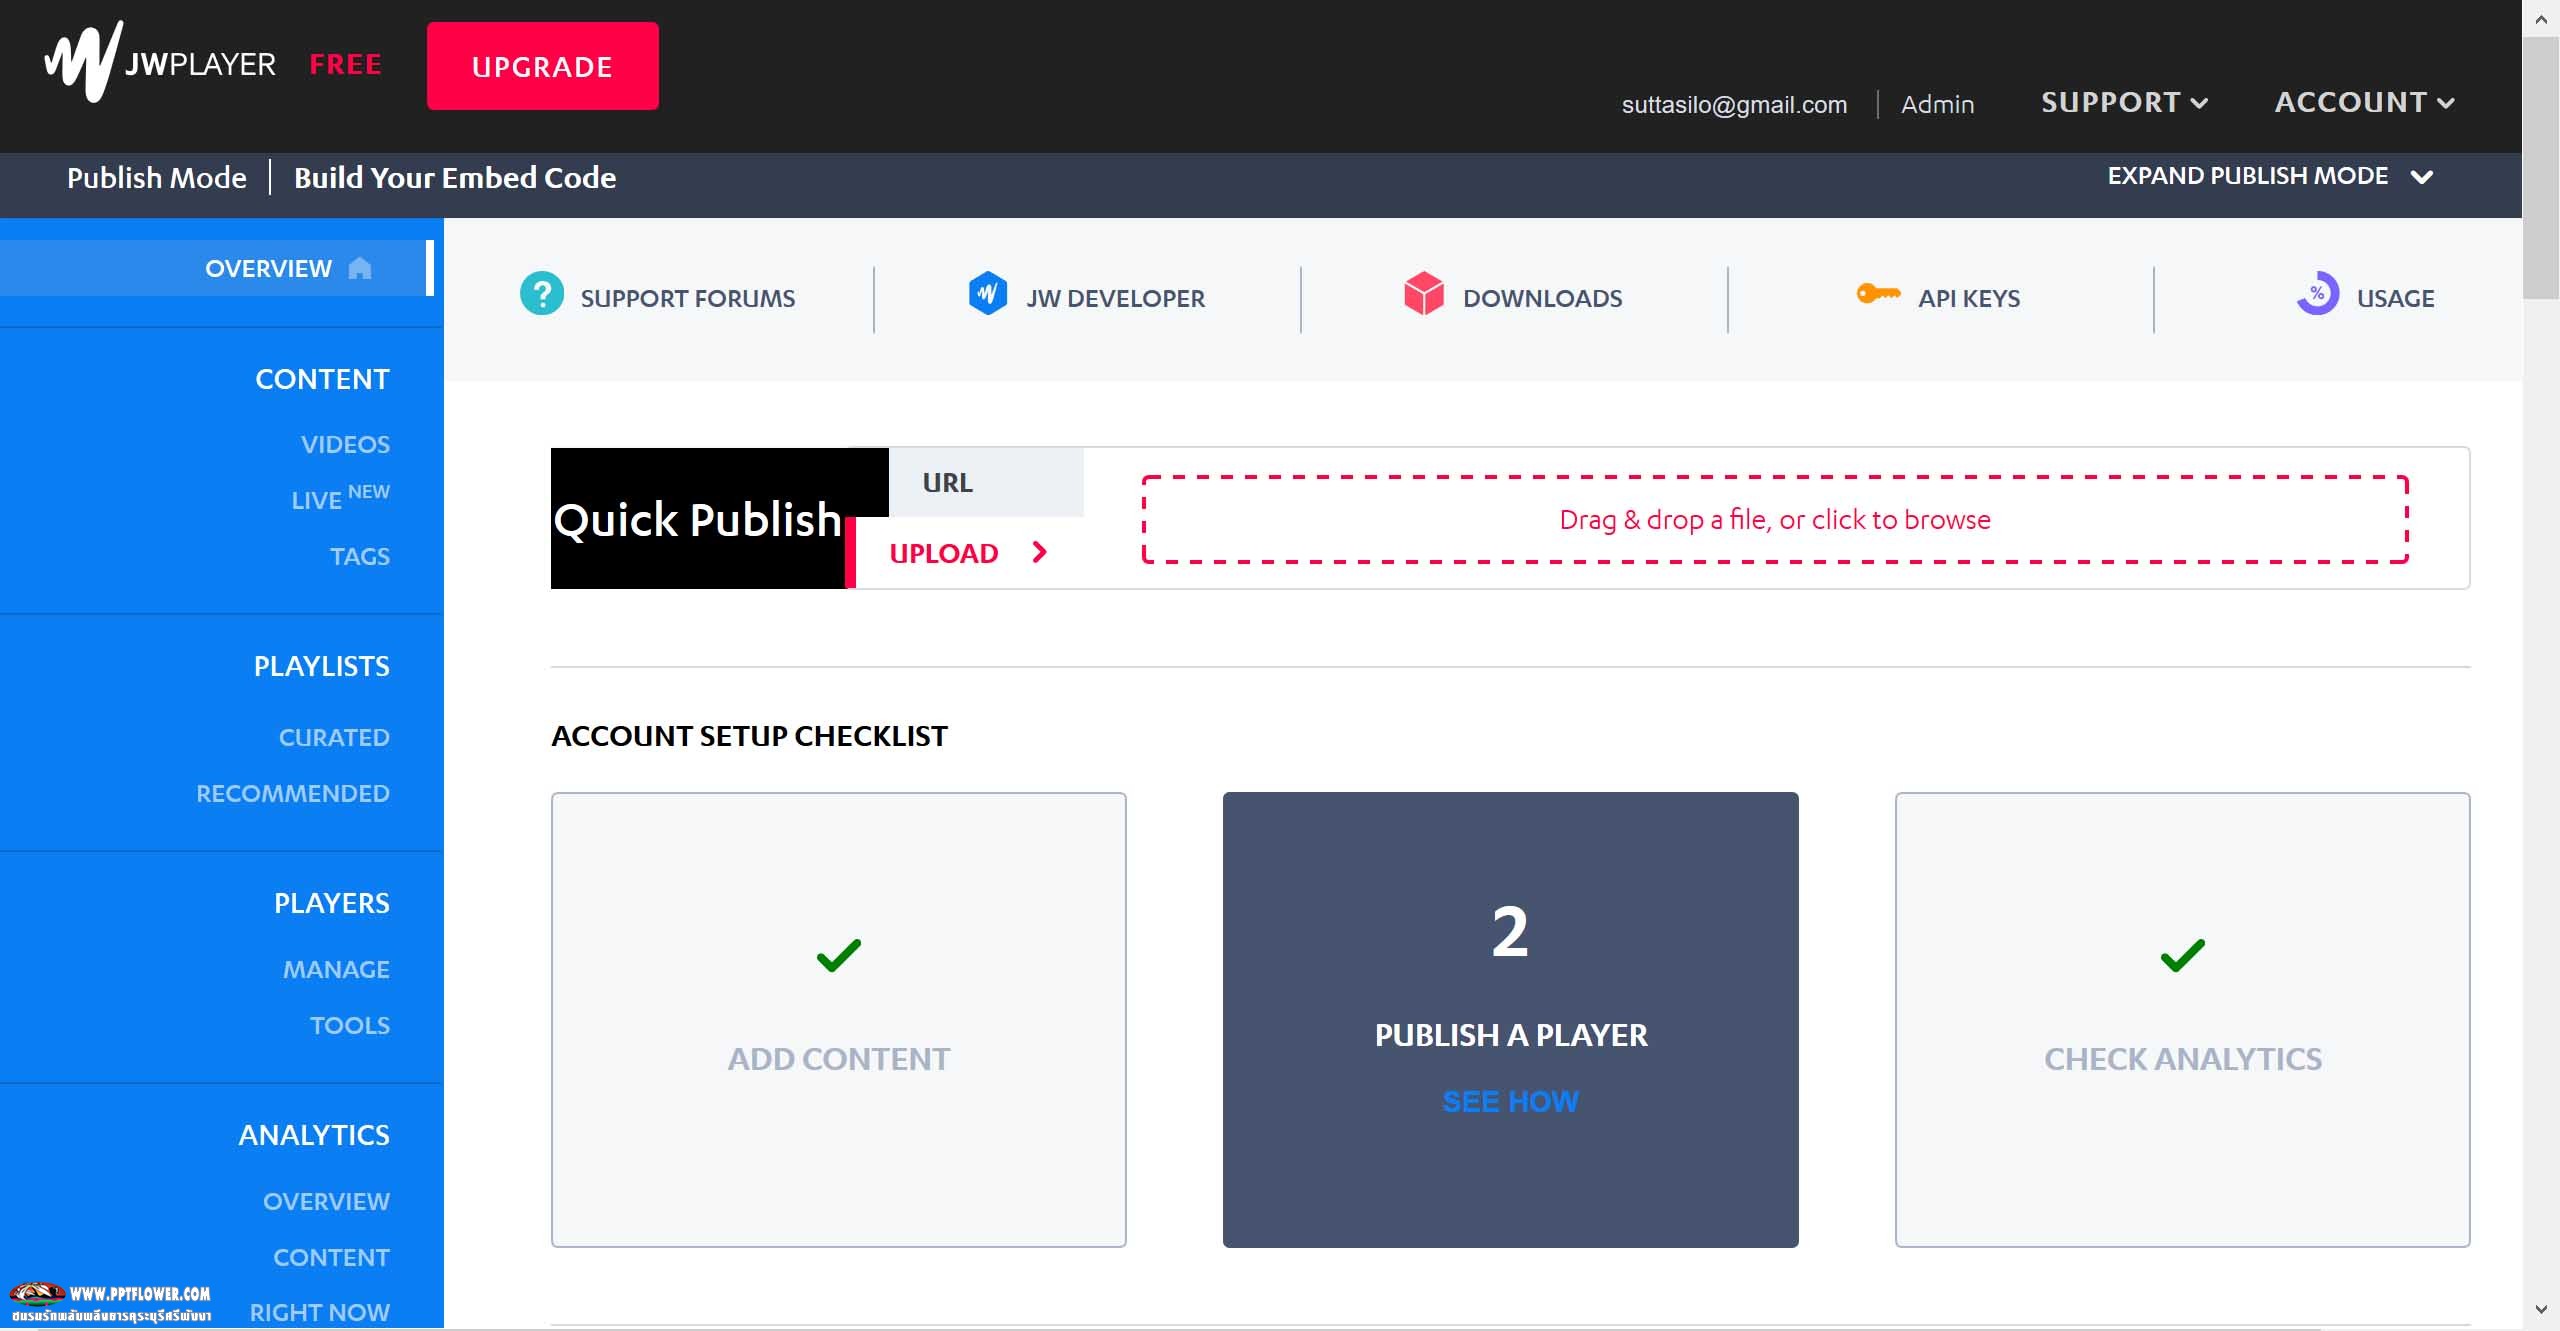This screenshot has height=1331, width=2560.
Task: Click the JW Developer hexagon icon
Action: 987,294
